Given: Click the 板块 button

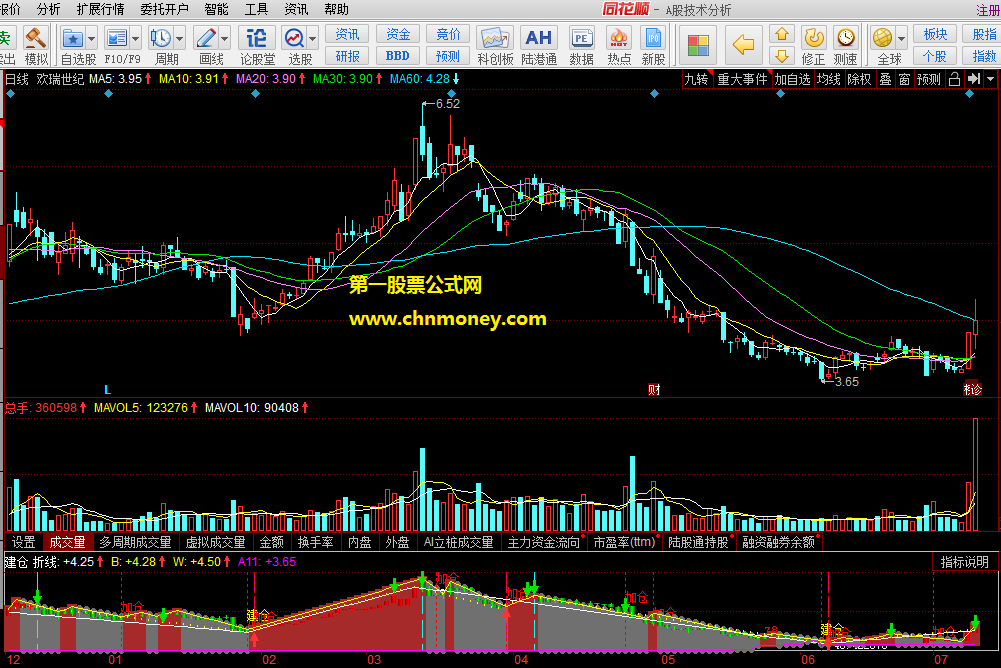Looking at the screenshot, I should (x=935, y=34).
